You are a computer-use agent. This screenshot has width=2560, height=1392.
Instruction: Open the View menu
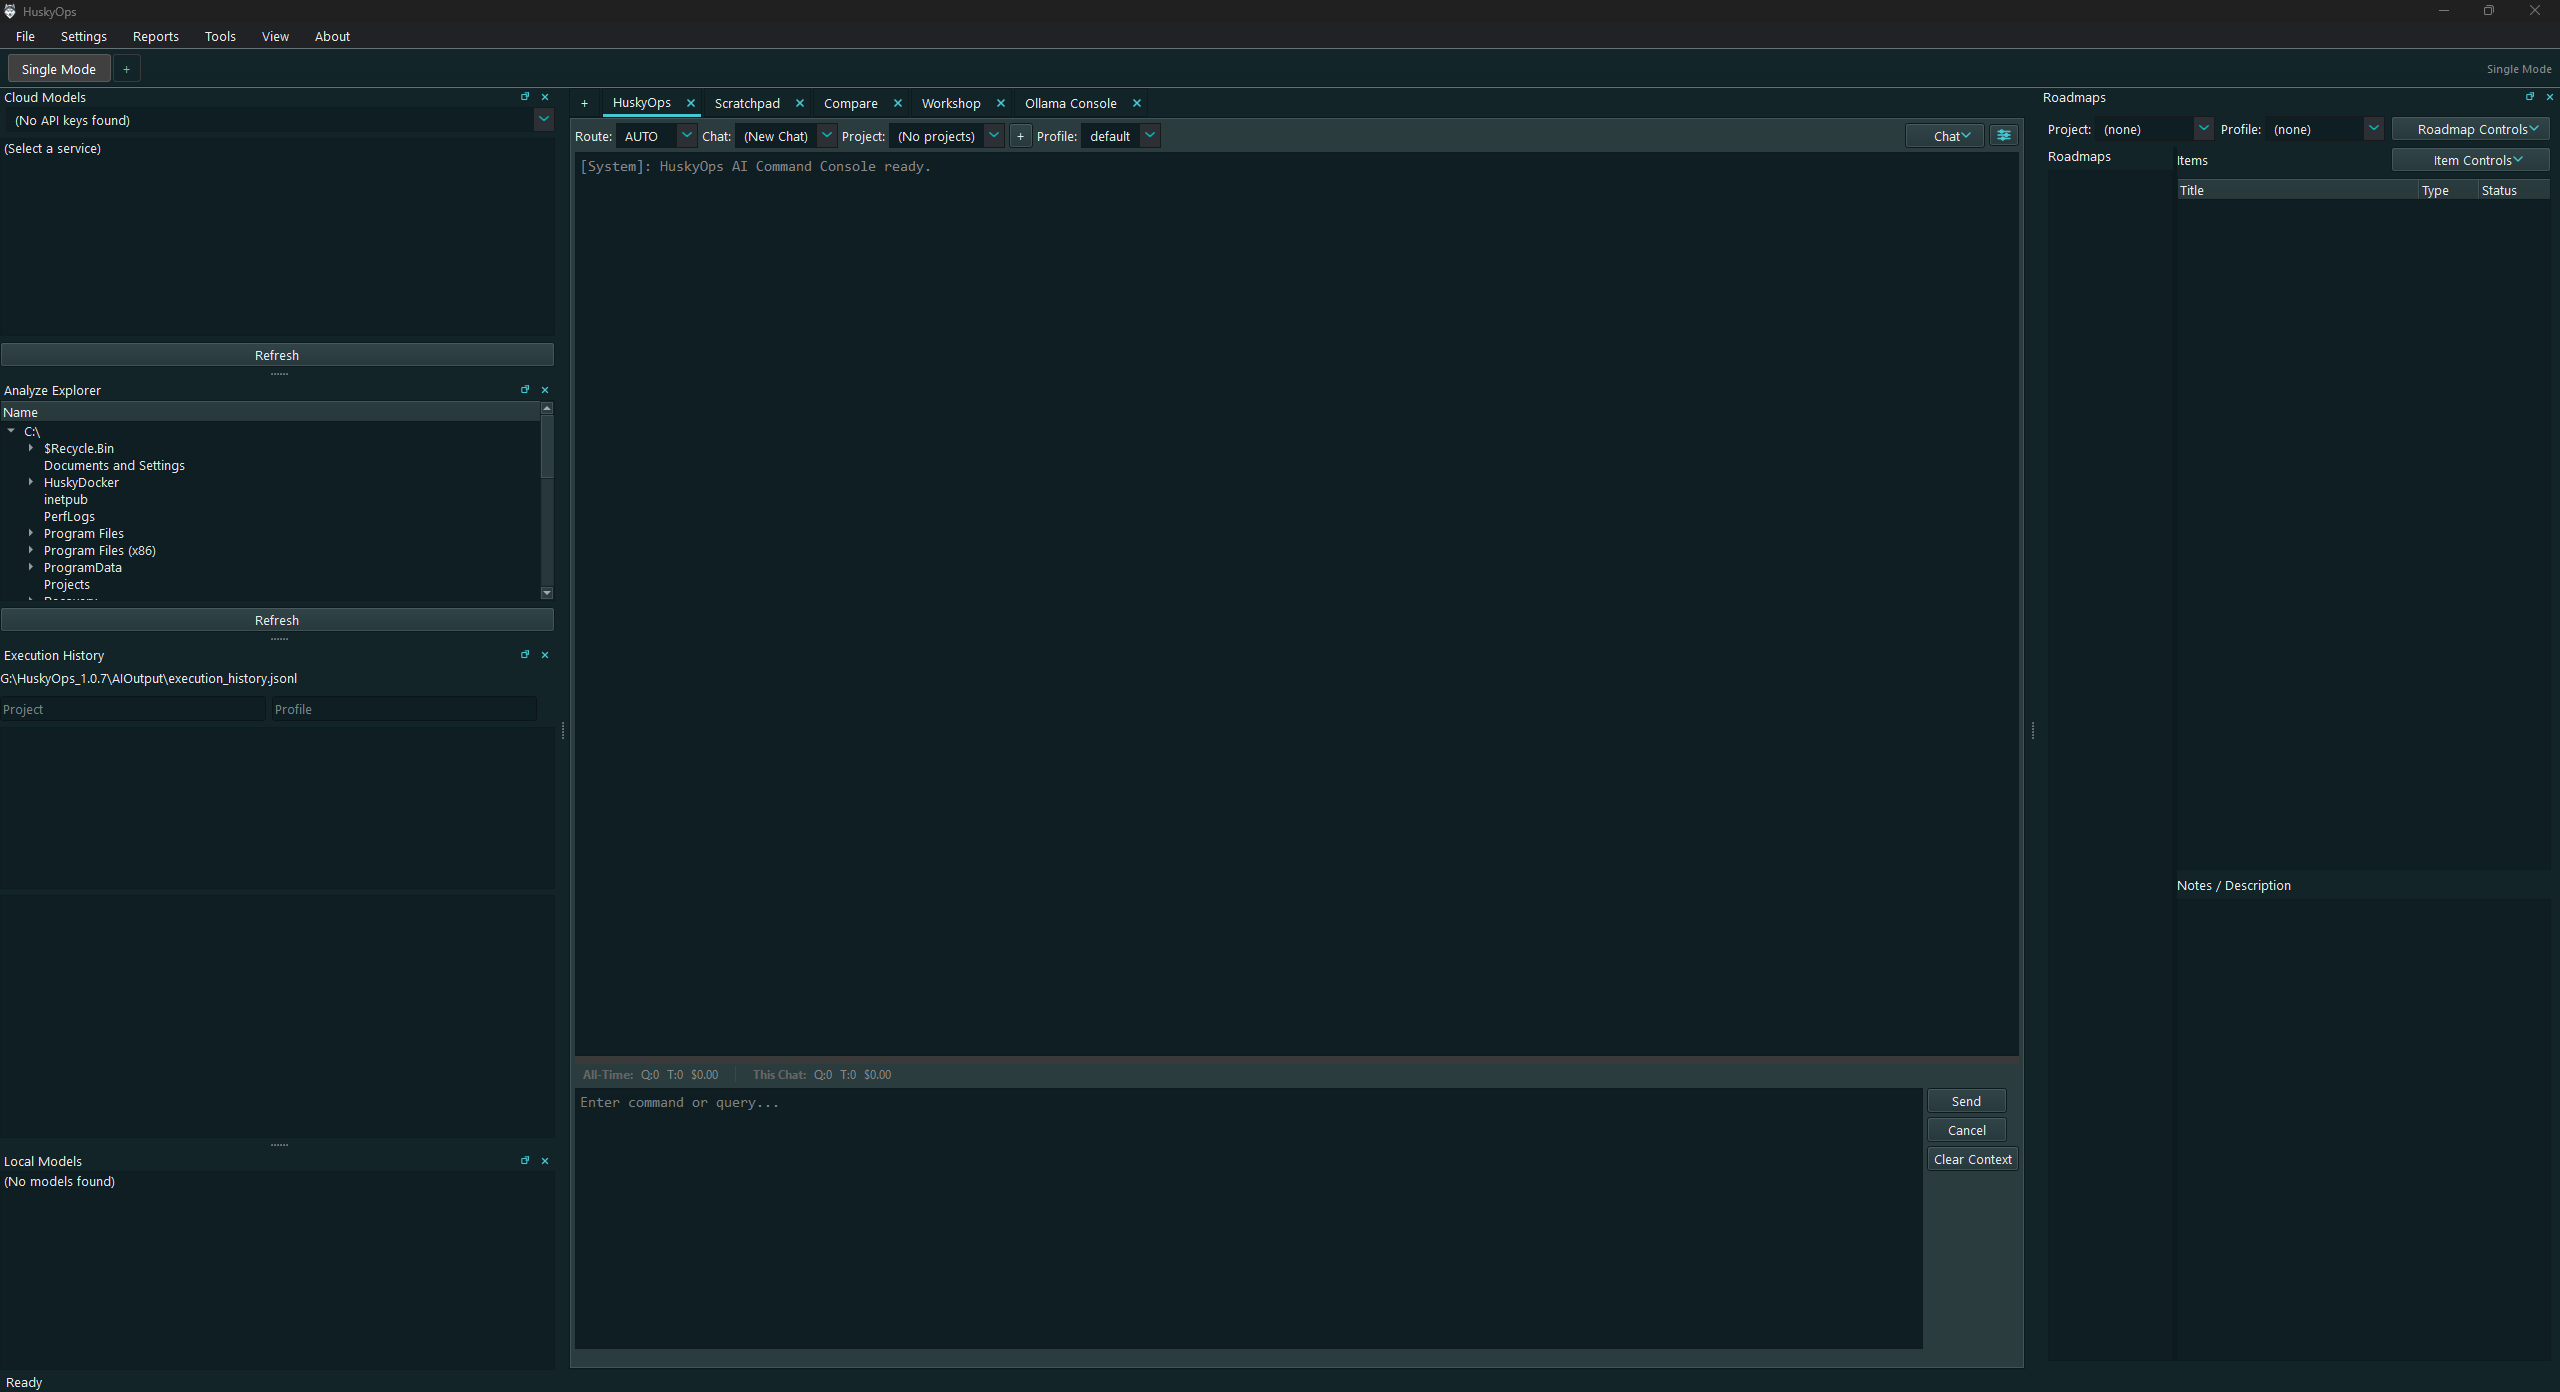click(275, 36)
